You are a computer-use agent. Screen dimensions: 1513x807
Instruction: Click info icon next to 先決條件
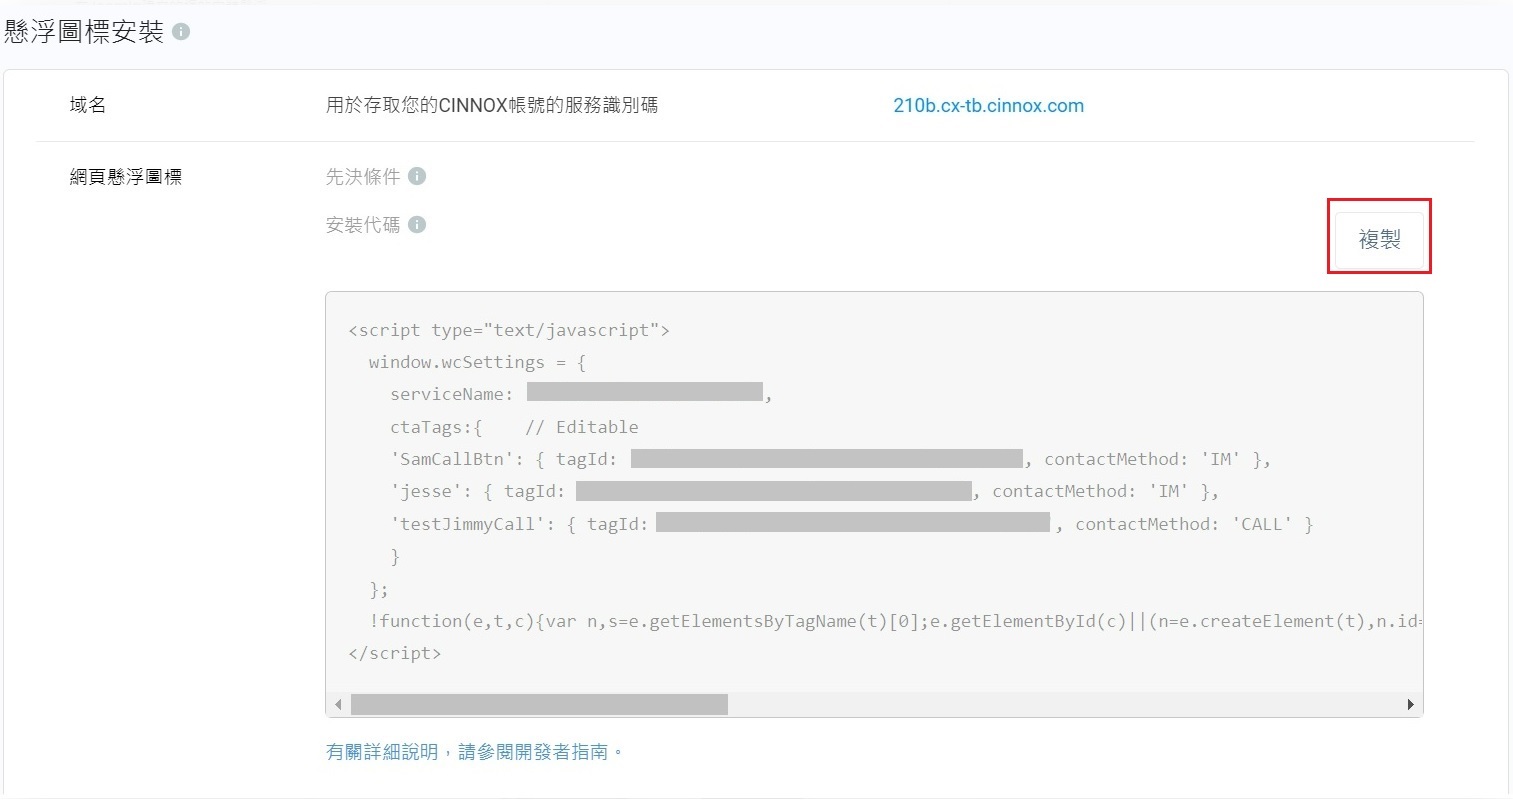[417, 176]
